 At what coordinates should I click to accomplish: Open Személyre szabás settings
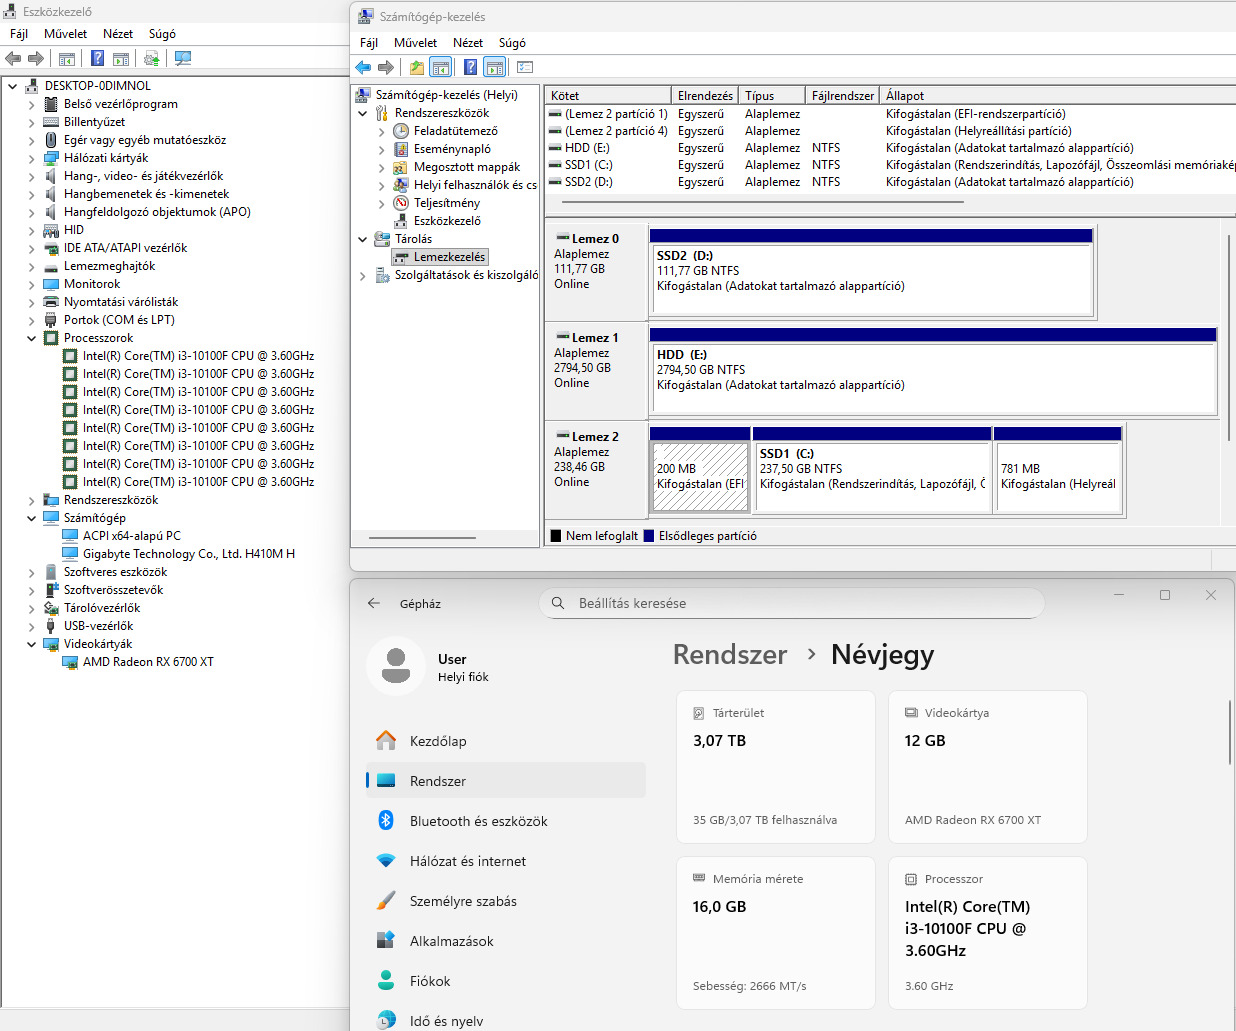click(506, 901)
